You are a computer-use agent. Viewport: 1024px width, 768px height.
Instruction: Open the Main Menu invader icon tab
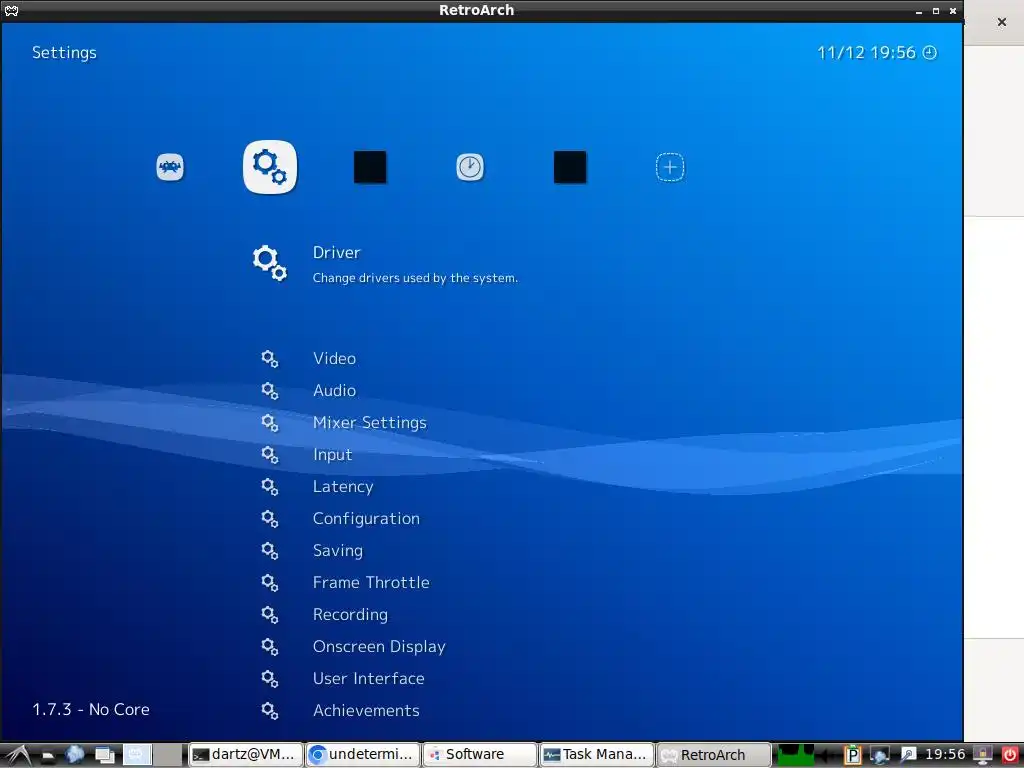tap(170, 167)
